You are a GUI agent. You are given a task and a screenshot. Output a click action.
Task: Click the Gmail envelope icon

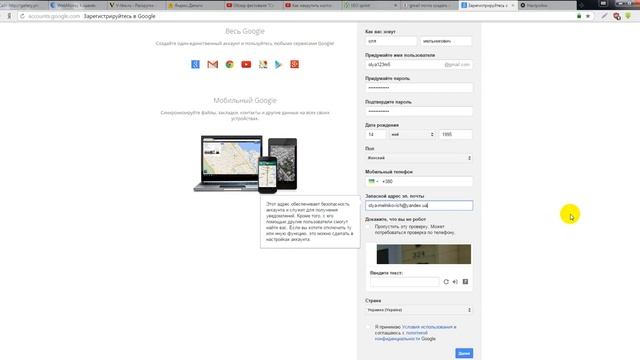pos(212,64)
